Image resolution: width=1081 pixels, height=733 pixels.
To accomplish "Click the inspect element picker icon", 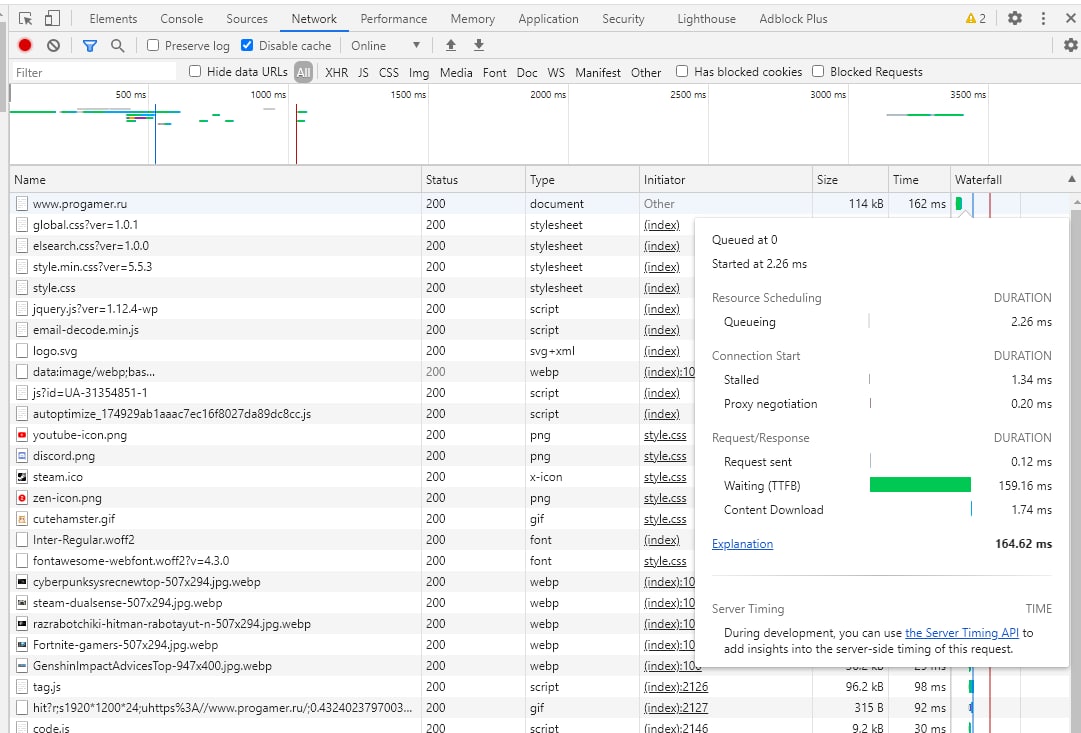I will pyautogui.click(x=26, y=18).
